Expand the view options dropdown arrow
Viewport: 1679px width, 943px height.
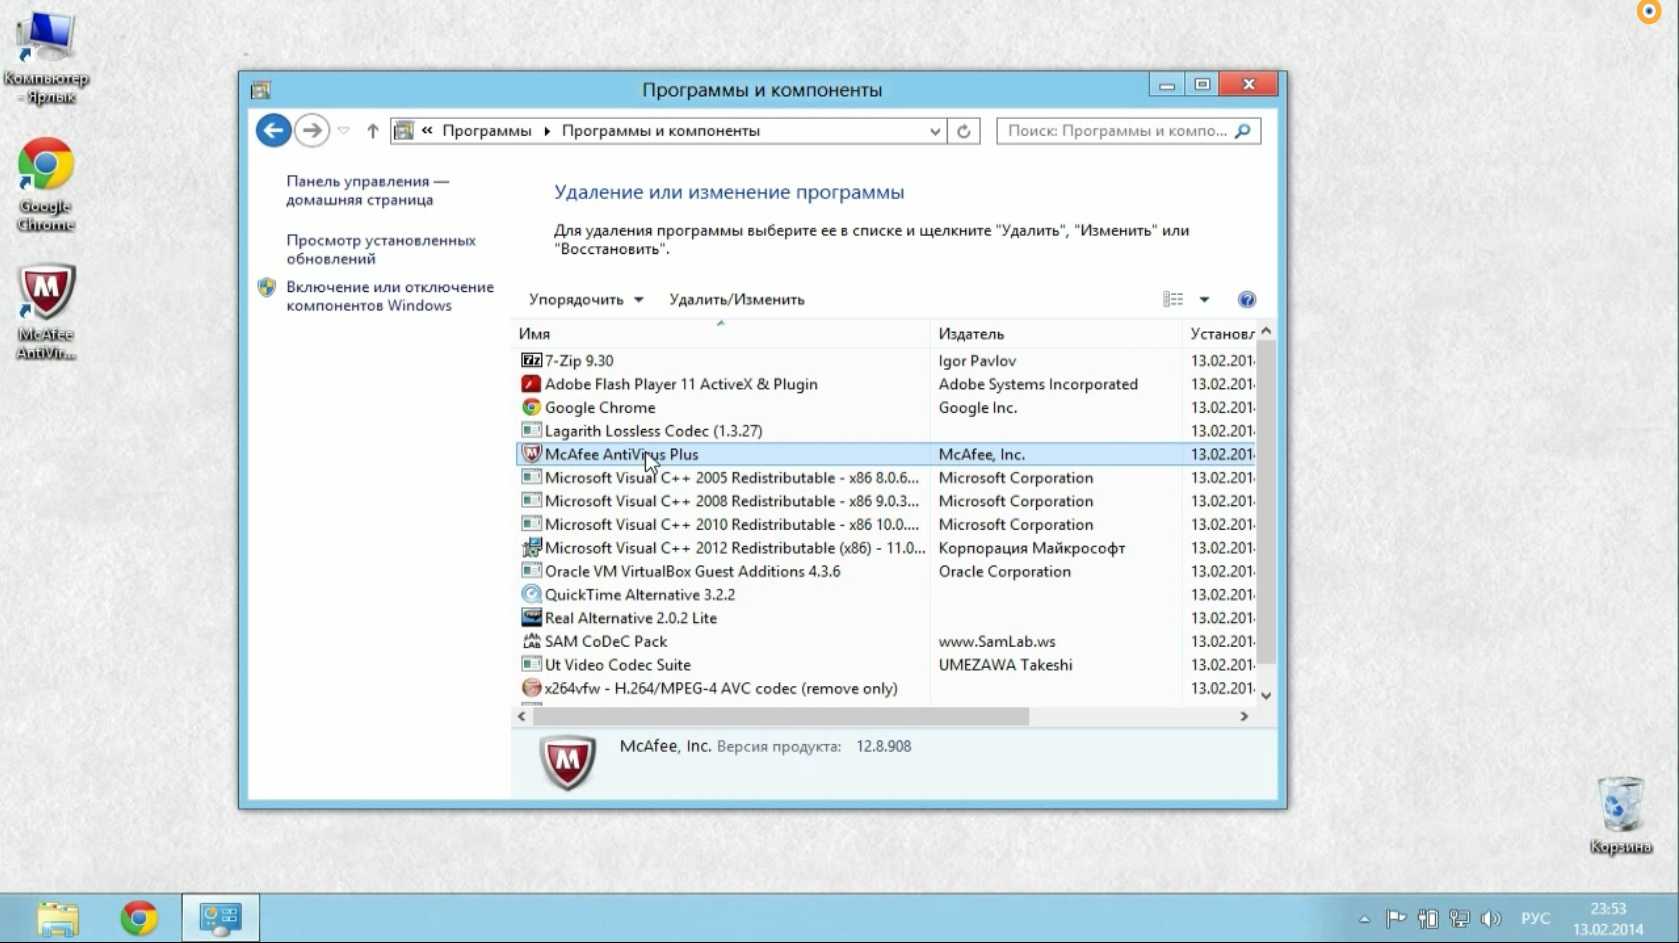(1204, 300)
